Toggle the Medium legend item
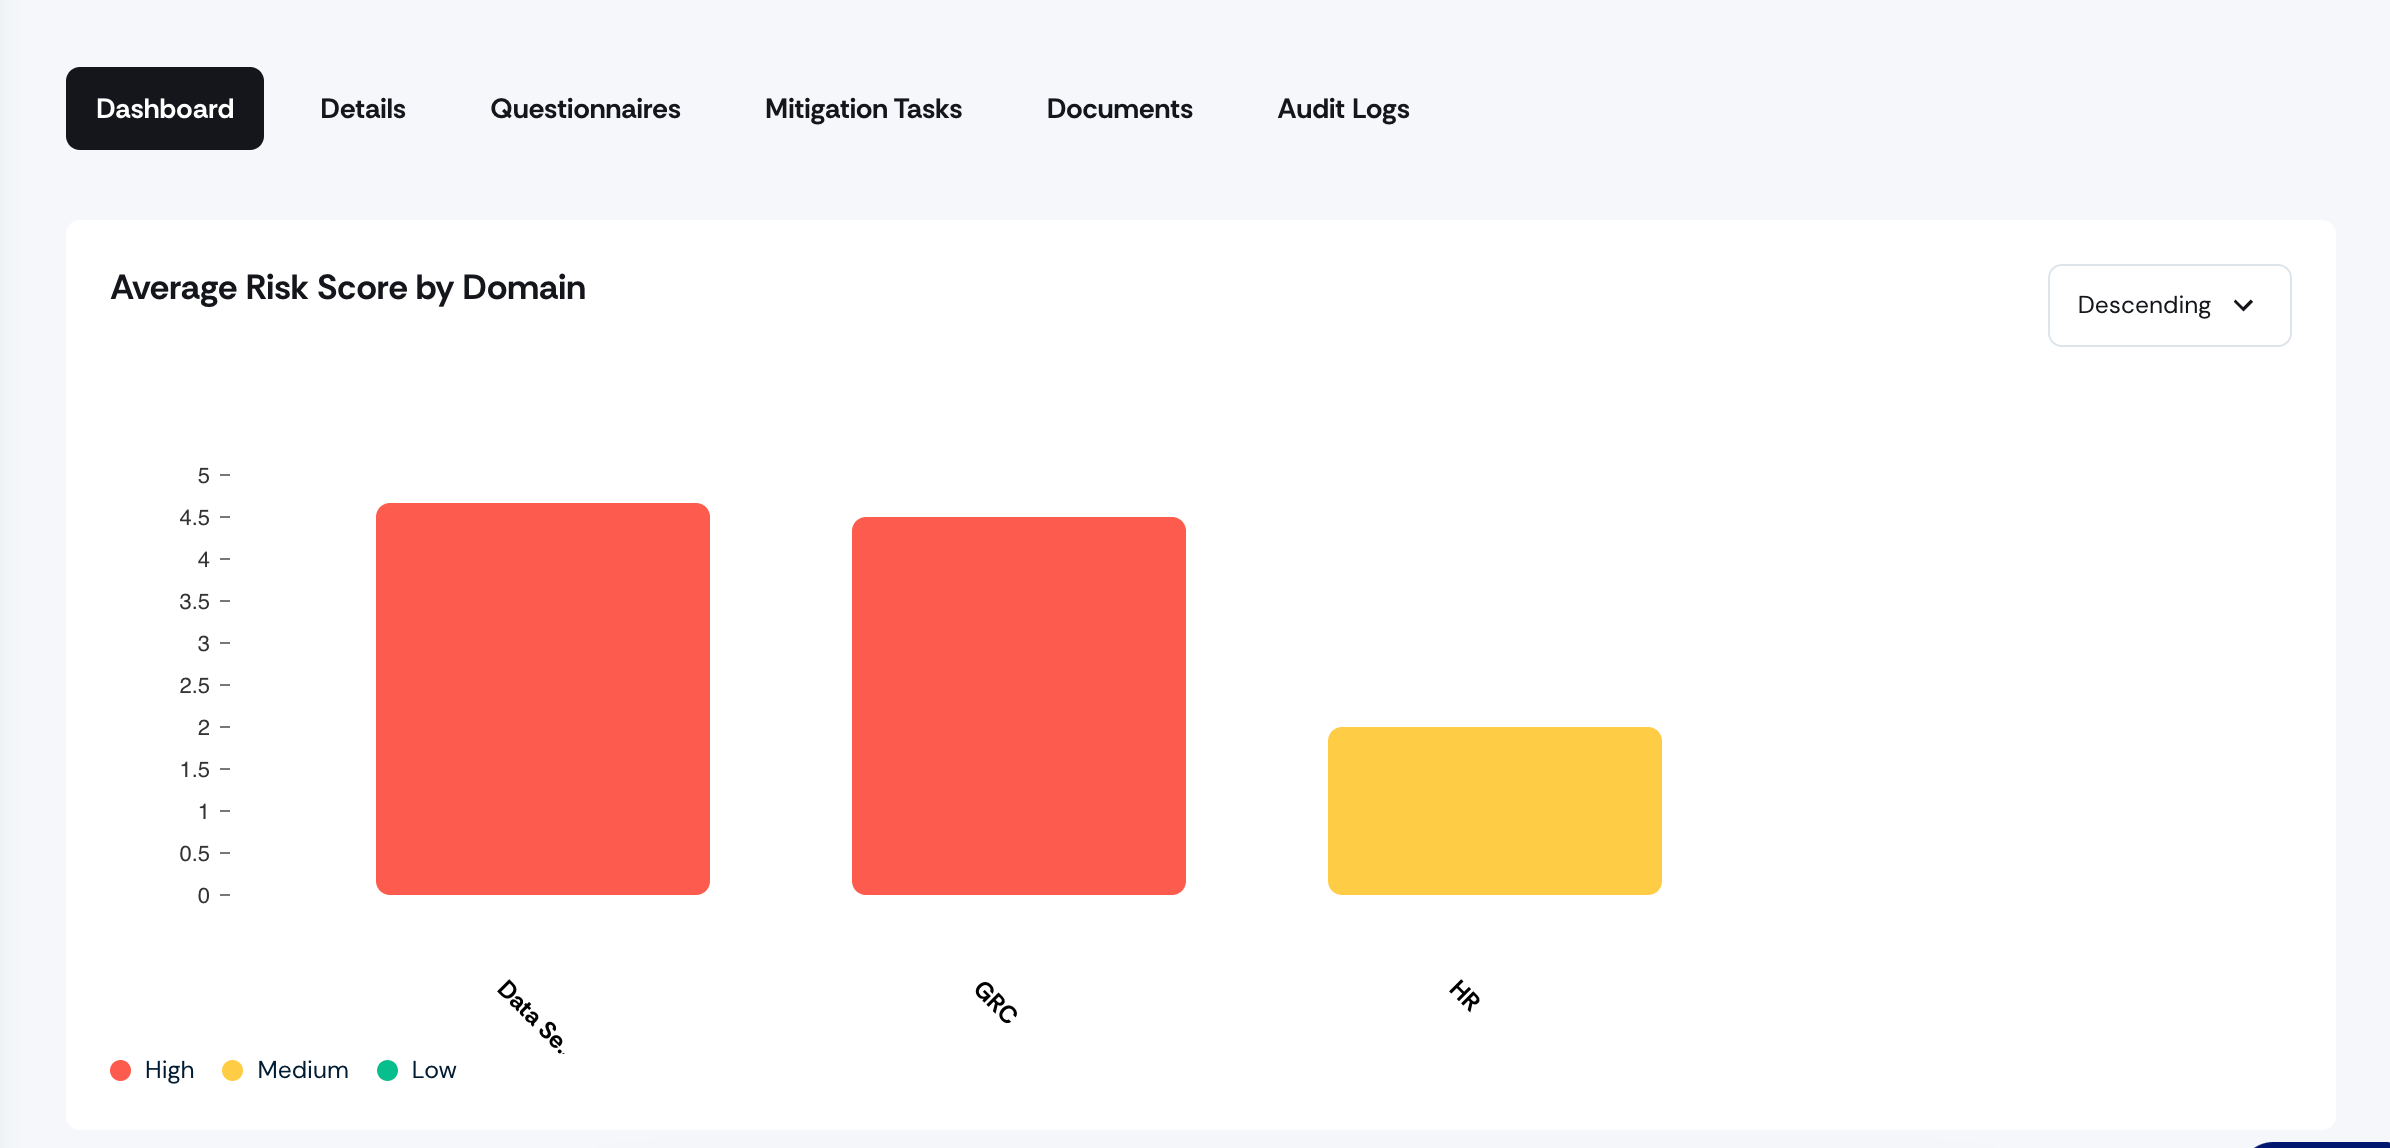This screenshot has height=1148, width=2390. [285, 1070]
